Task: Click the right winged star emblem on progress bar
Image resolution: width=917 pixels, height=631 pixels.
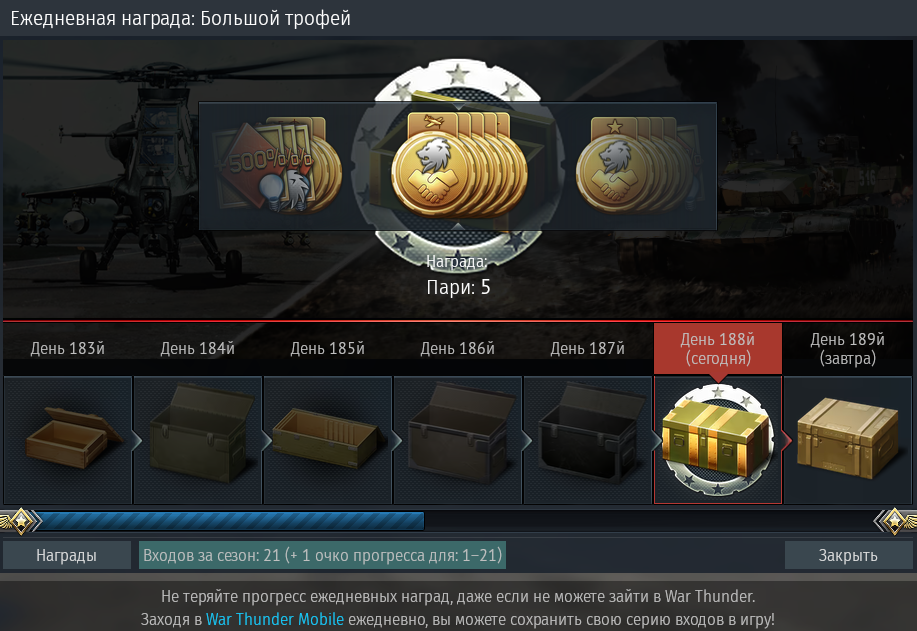Action: point(895,520)
